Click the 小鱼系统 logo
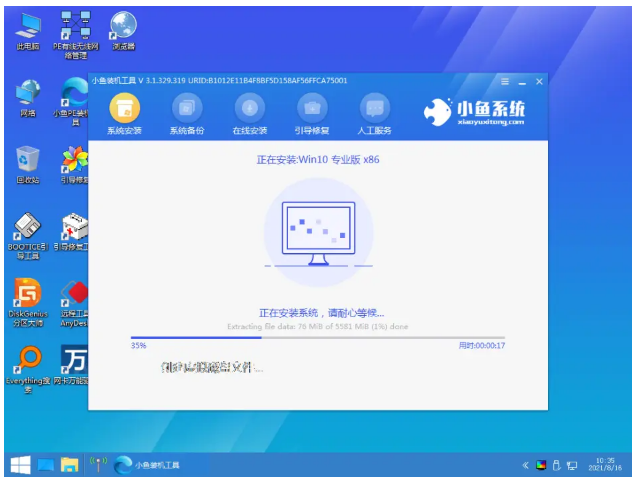 pos(474,112)
